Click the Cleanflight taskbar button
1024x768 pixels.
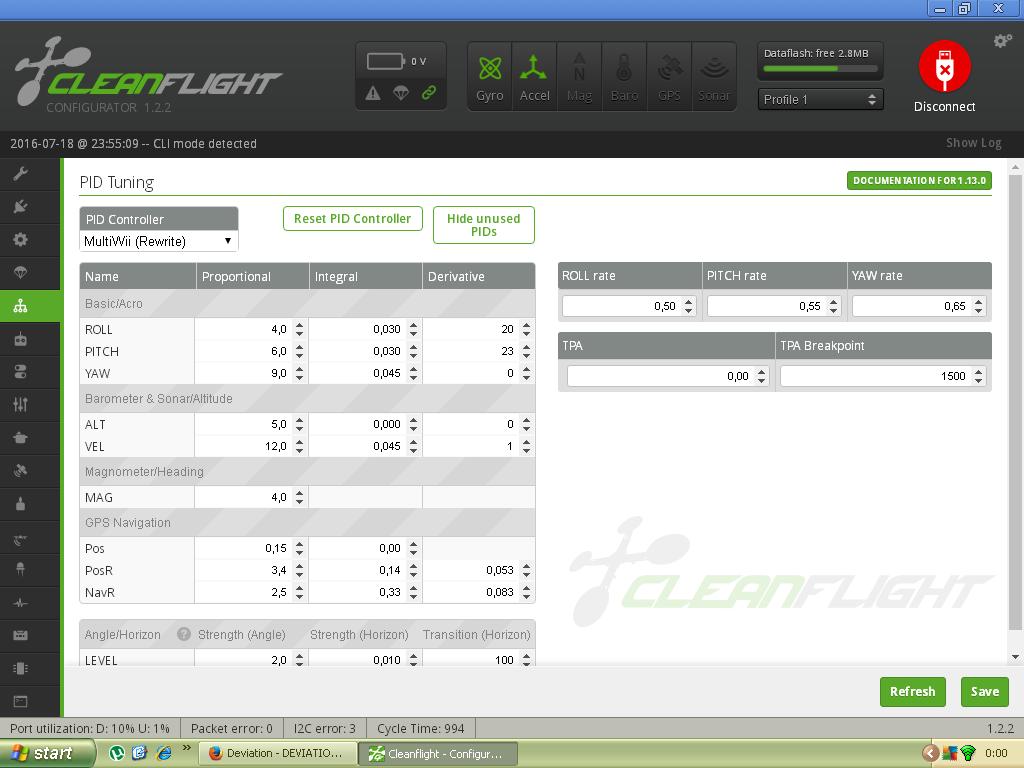[438, 754]
